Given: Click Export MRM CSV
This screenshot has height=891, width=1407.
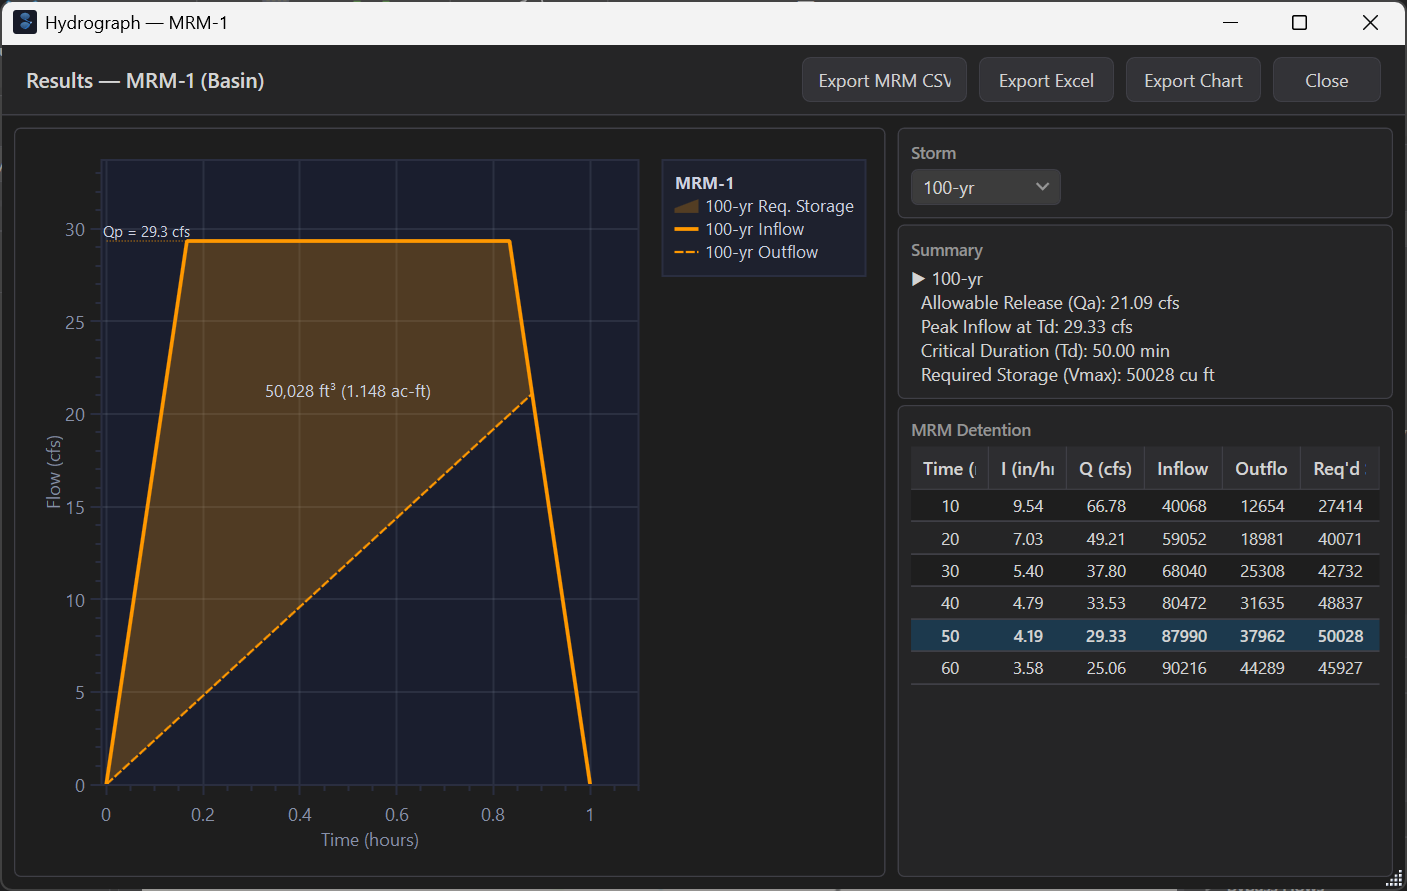Looking at the screenshot, I should click(884, 79).
